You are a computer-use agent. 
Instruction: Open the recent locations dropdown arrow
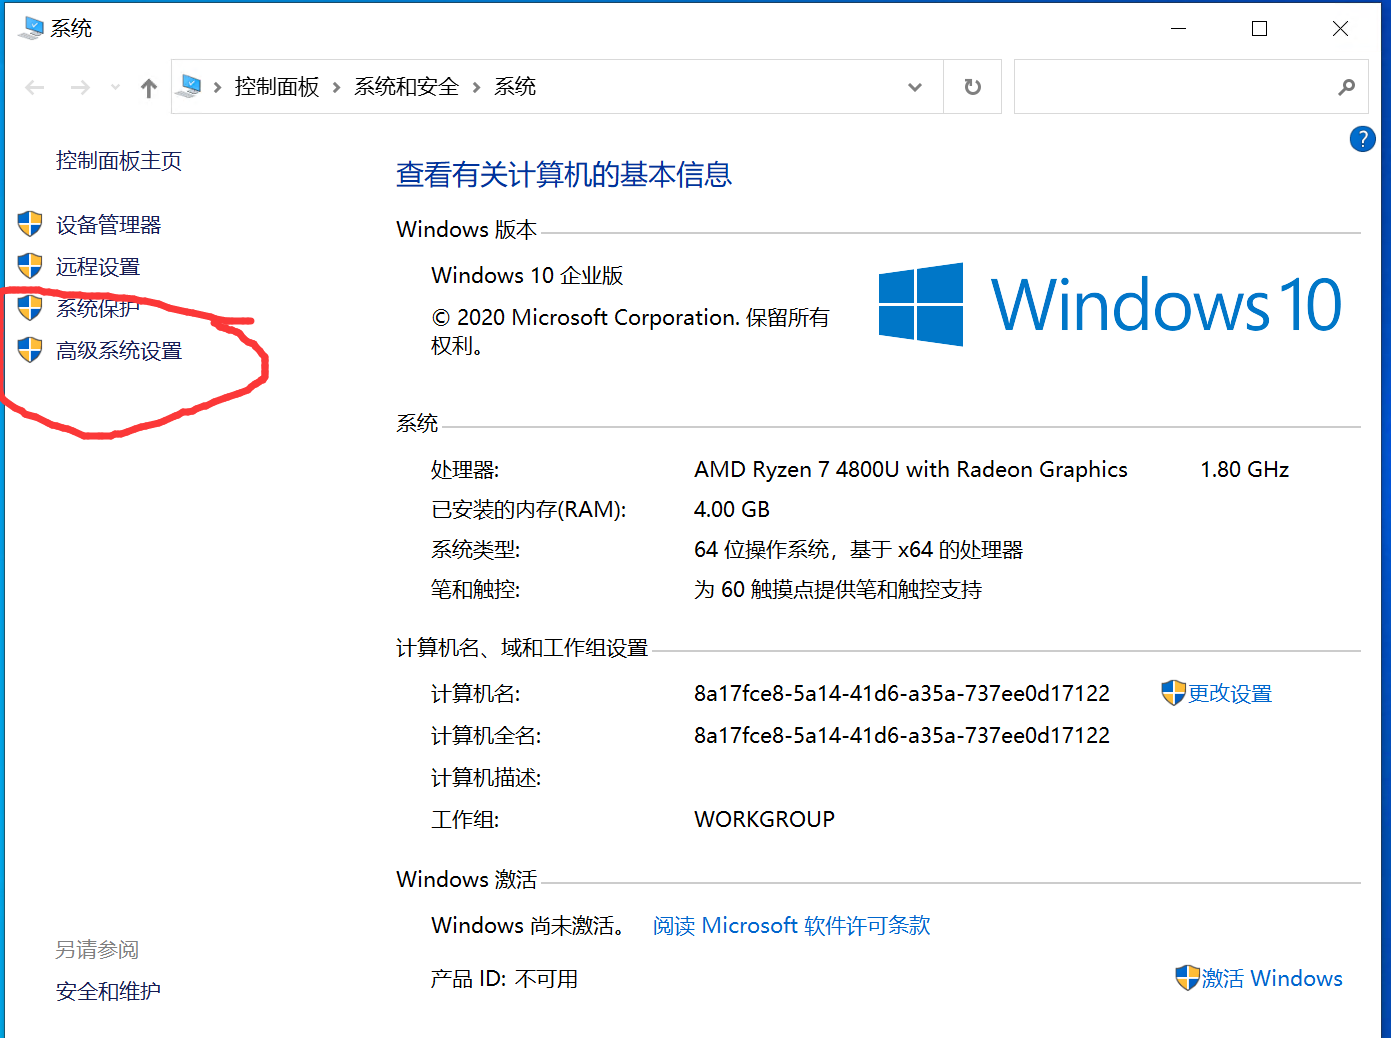tap(115, 88)
